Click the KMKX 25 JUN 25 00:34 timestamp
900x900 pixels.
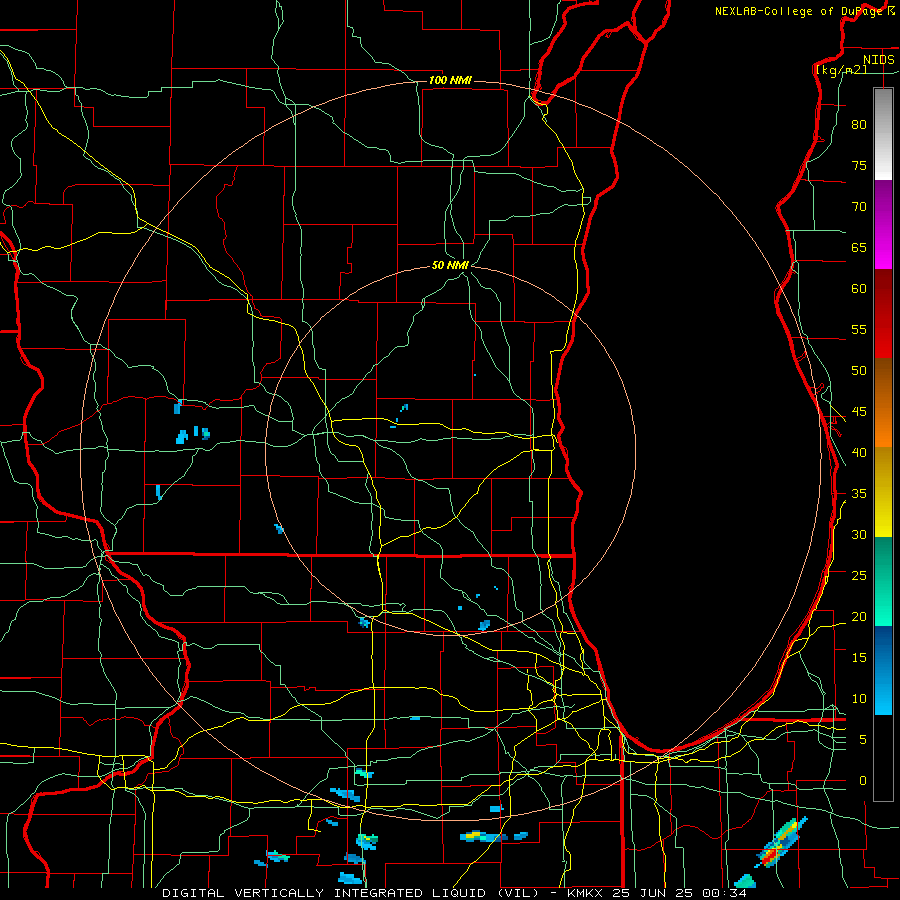(x=657, y=893)
